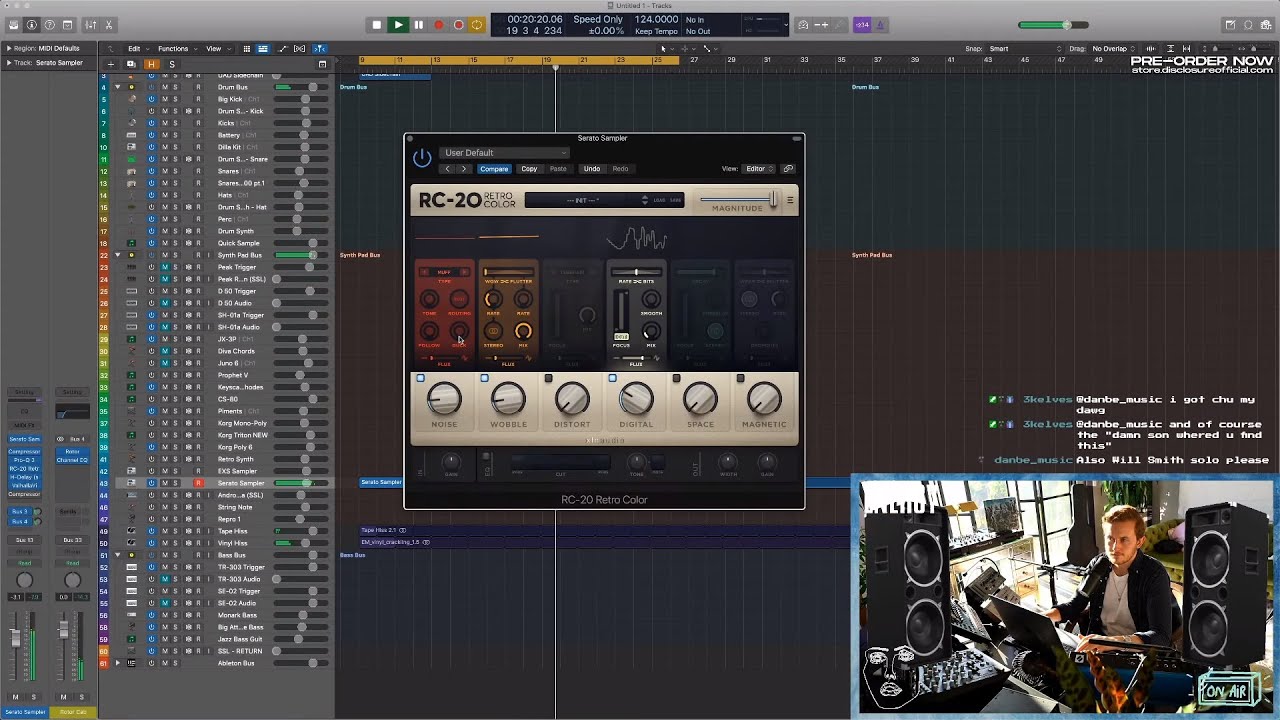Click the add new track plus button

coord(111,64)
